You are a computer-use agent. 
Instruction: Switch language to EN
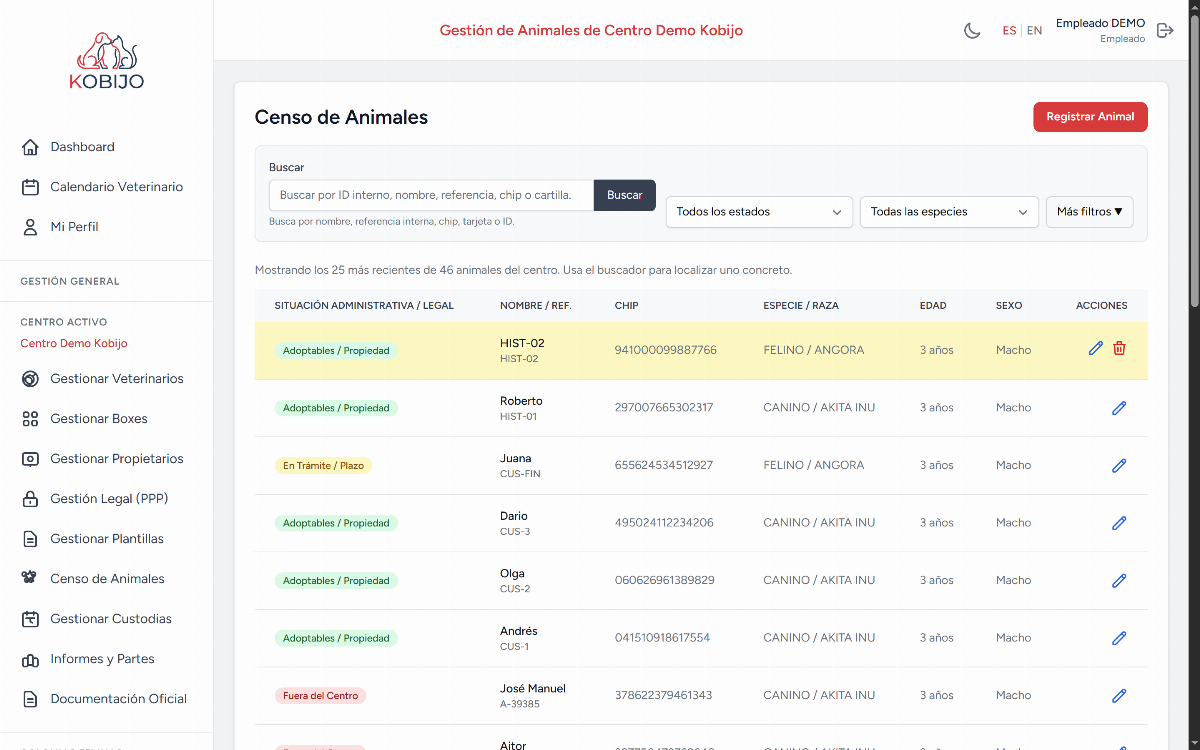click(1034, 31)
